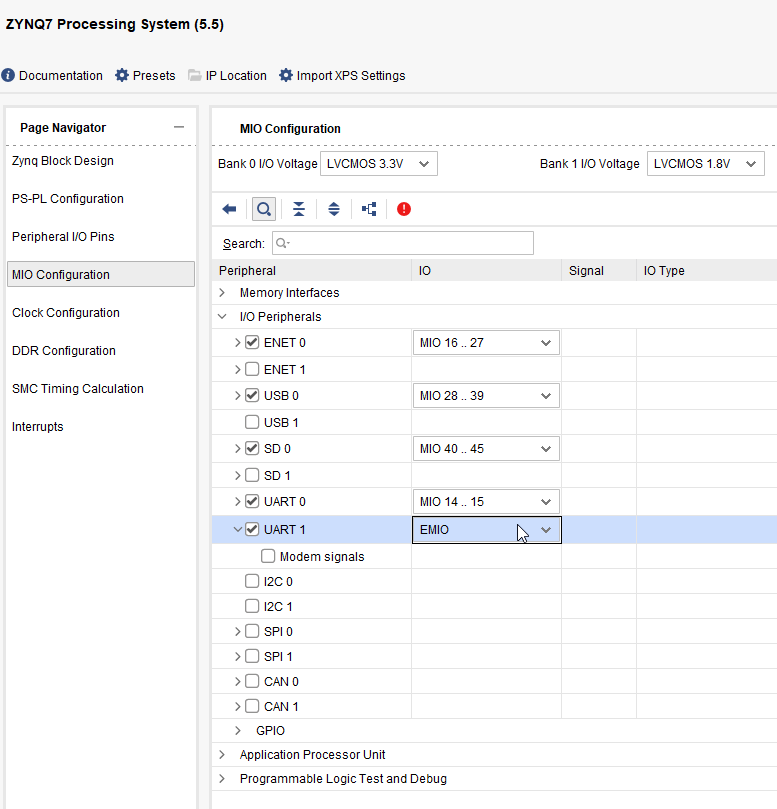Expand Application Processor Unit node

pyautogui.click(x=222, y=754)
